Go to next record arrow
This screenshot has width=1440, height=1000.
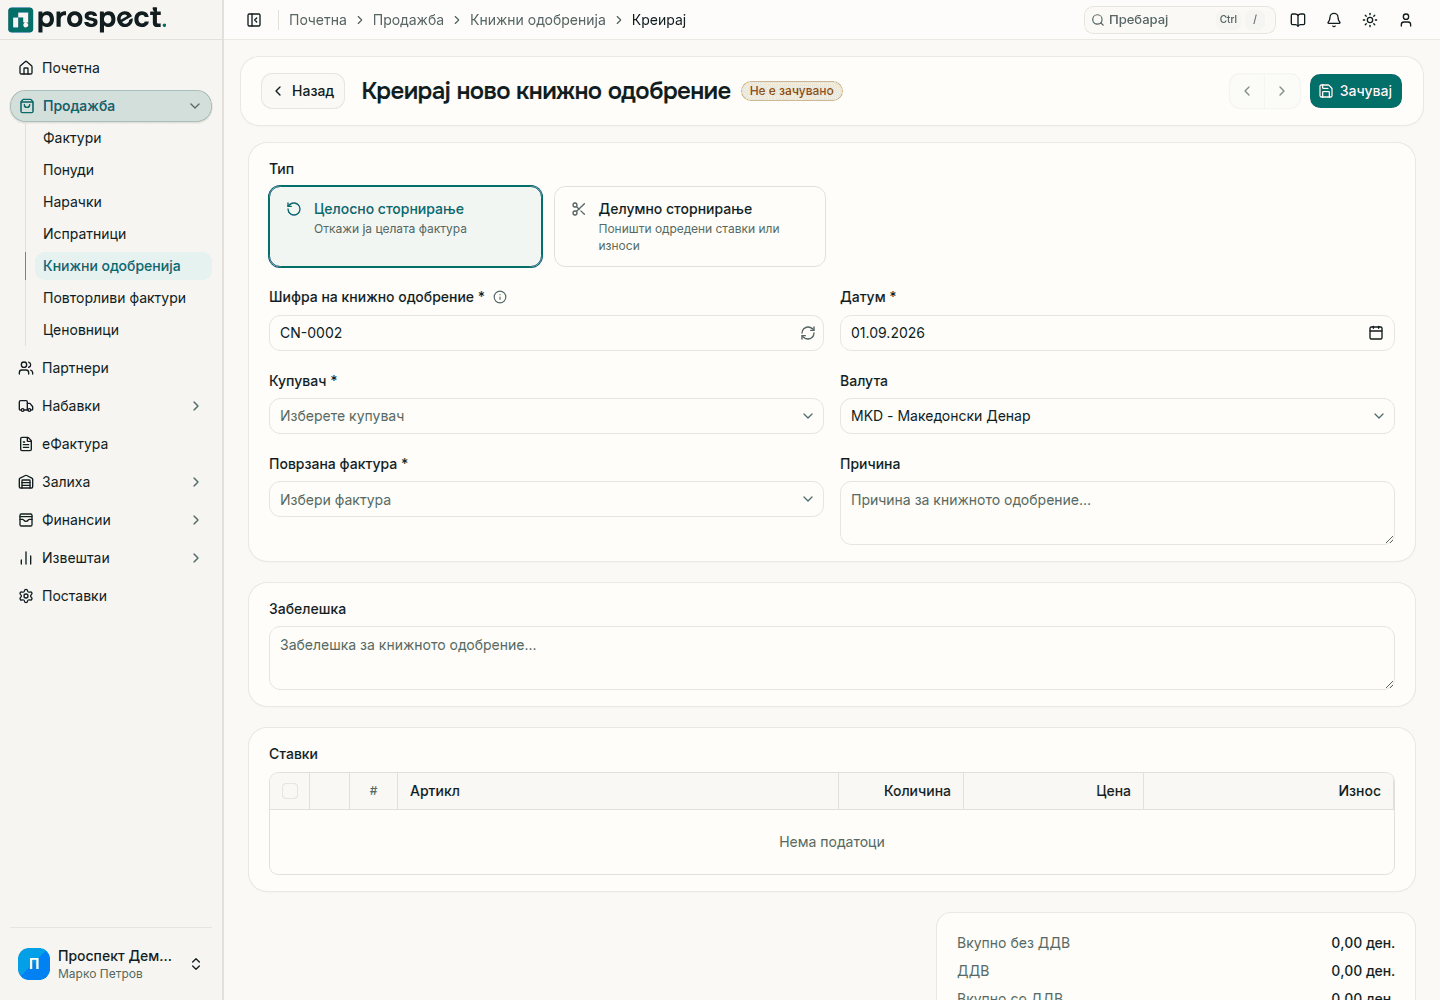[x=1282, y=91]
